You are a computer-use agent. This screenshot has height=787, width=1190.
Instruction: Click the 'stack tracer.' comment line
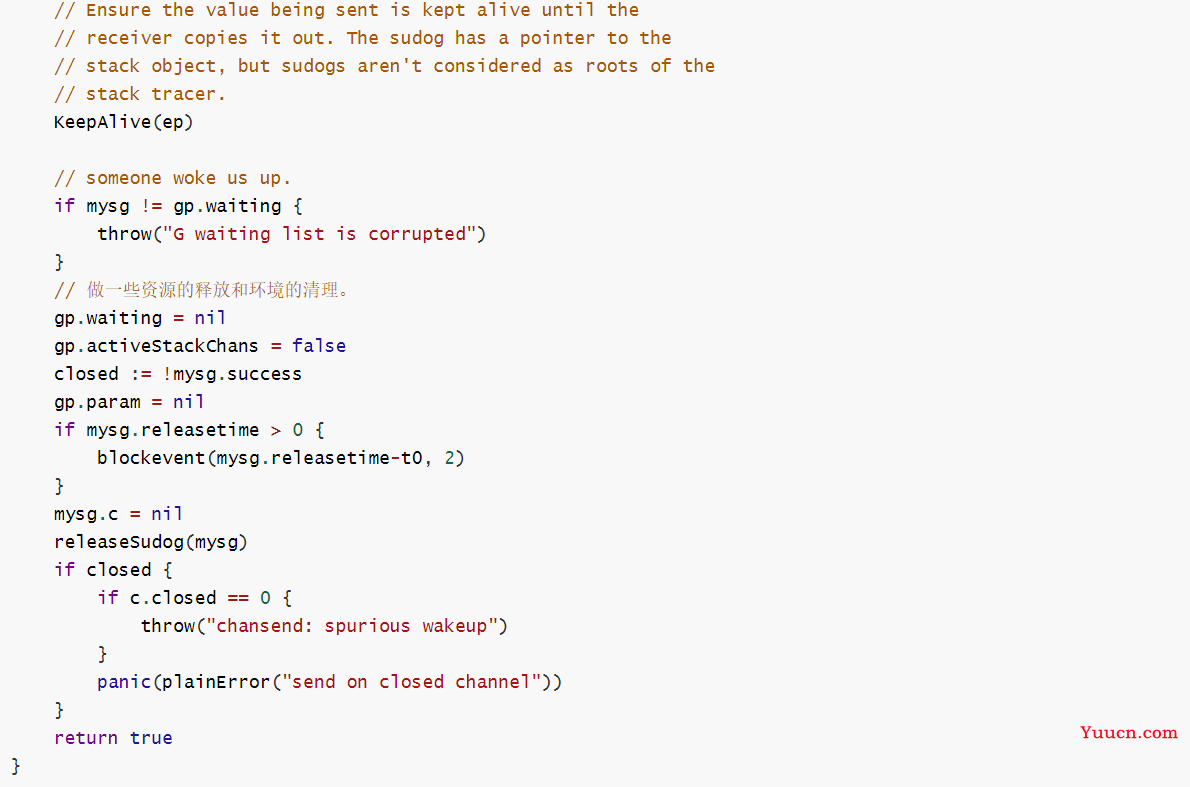point(140,93)
